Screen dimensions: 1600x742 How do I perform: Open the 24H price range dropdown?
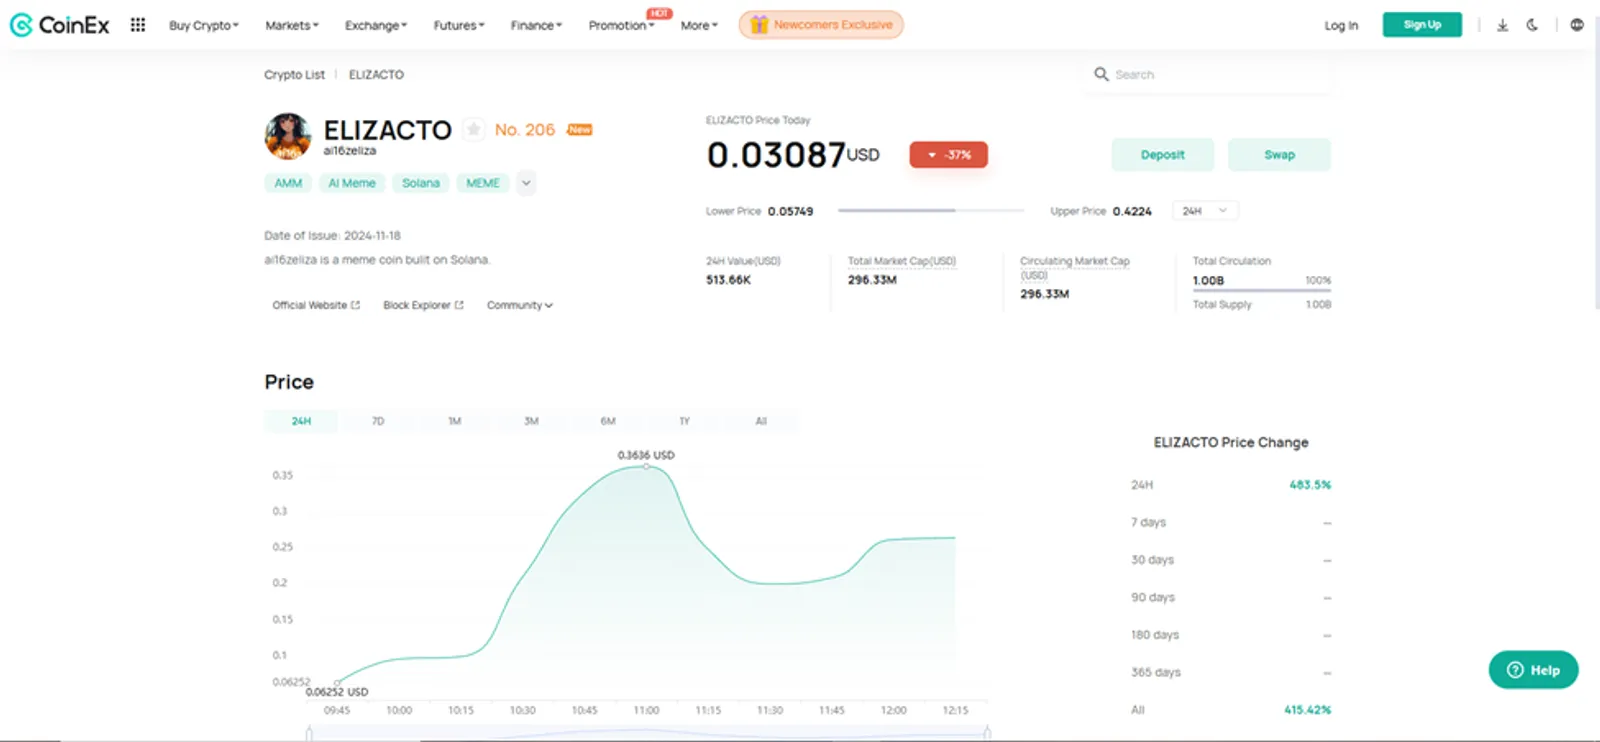pyautogui.click(x=1205, y=211)
